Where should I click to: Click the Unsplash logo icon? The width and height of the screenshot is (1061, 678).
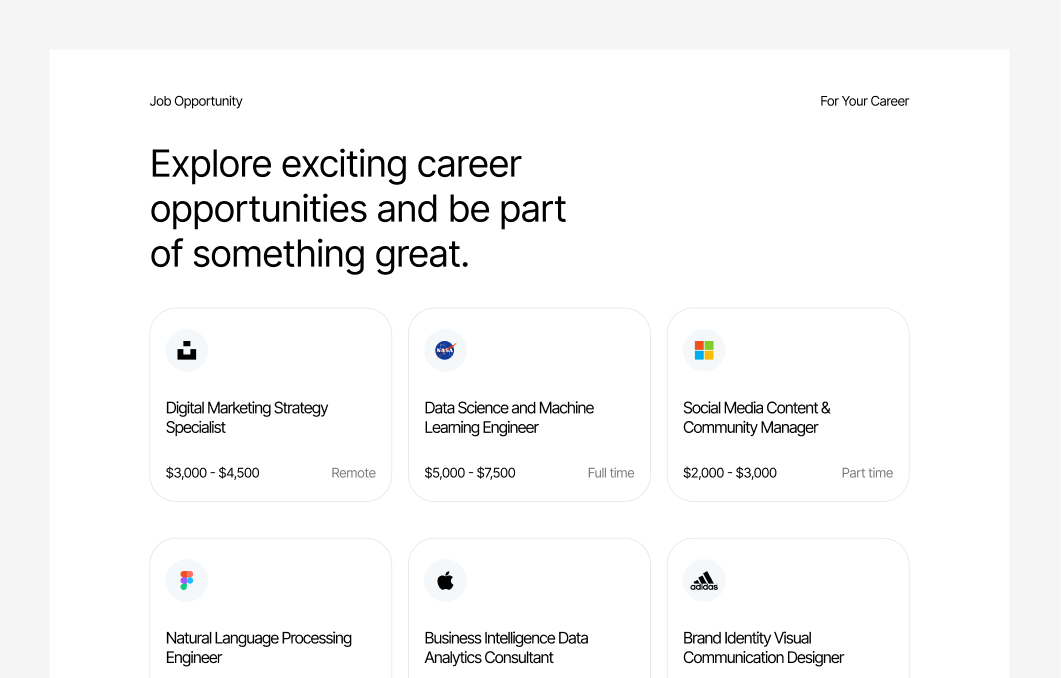point(186,350)
